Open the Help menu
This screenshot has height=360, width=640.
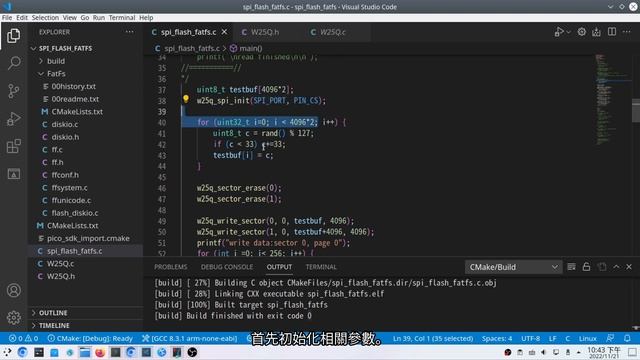(146, 18)
